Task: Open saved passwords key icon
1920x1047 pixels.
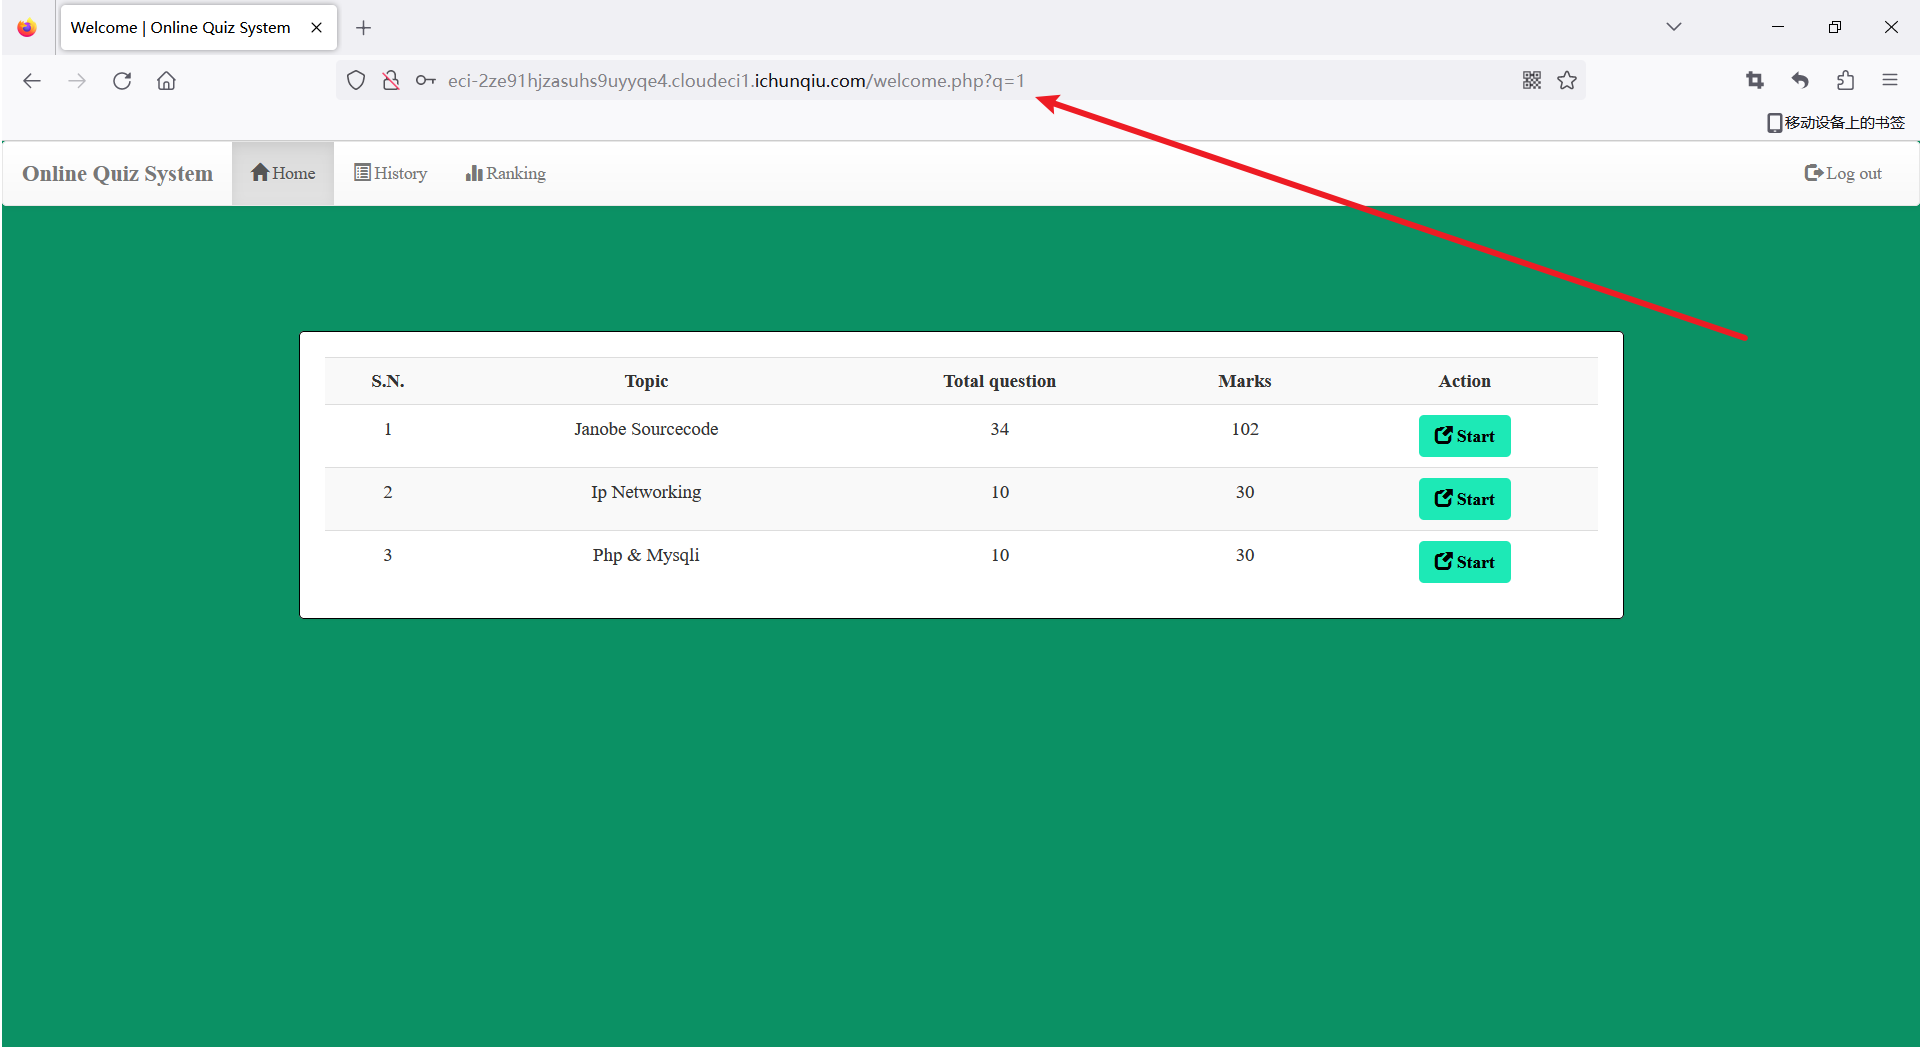Action: (x=426, y=81)
